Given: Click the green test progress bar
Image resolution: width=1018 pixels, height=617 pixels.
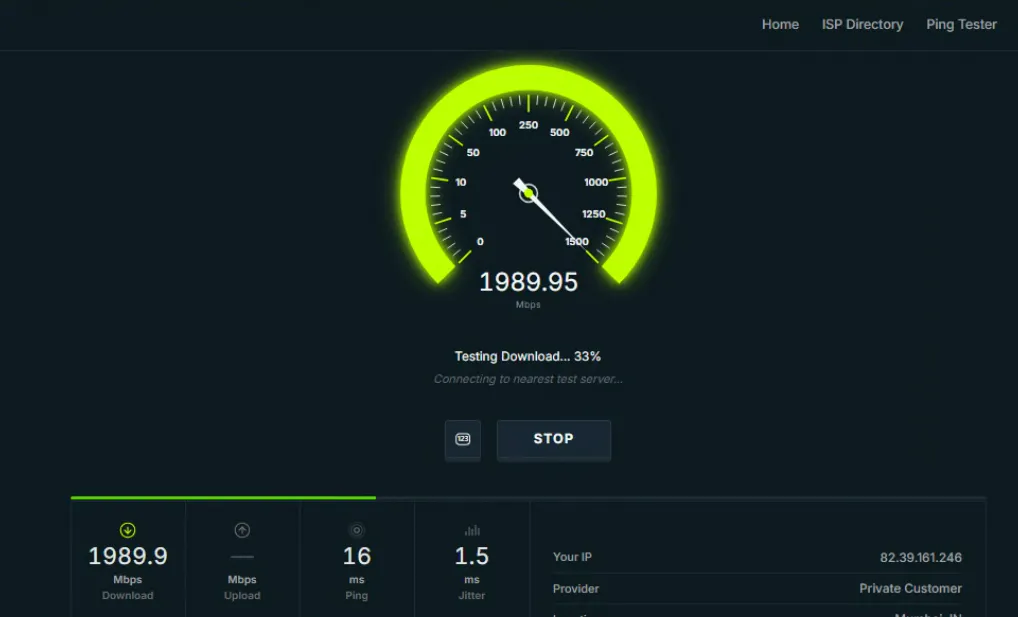Looking at the screenshot, I should [223, 497].
